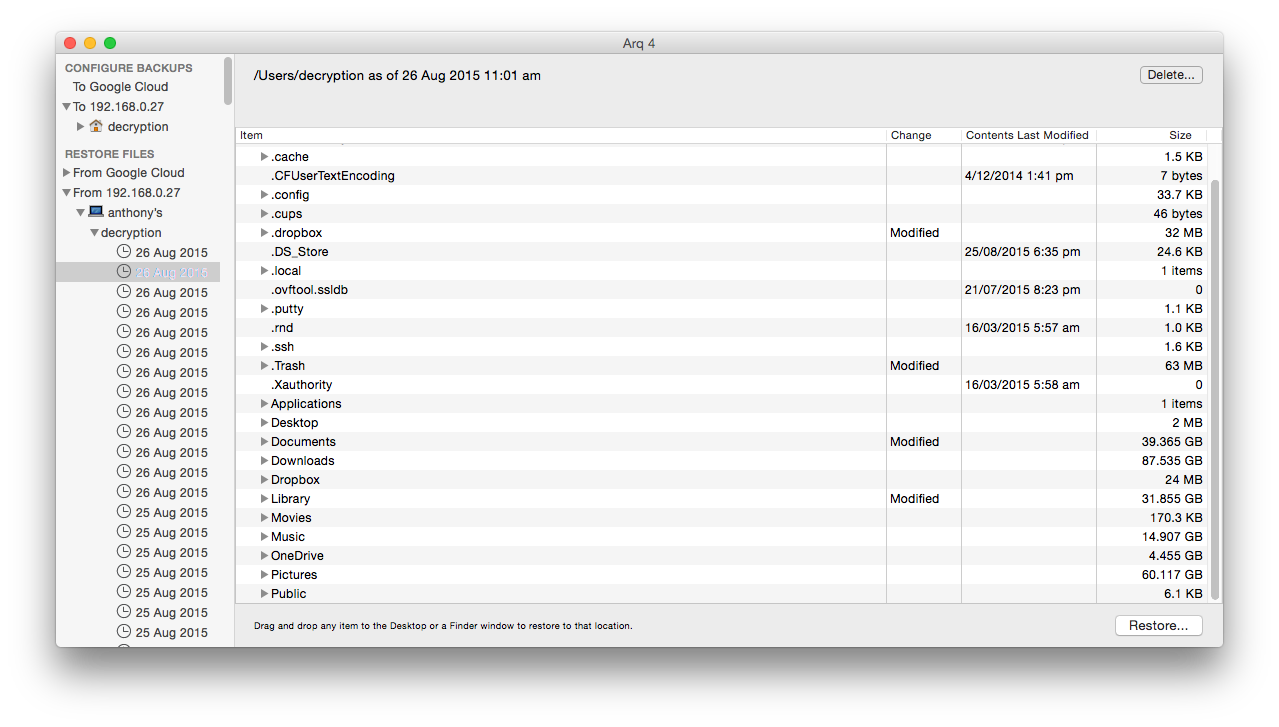The width and height of the screenshot is (1279, 727).
Task: Expand the Dropbox folder
Action: (x=265, y=480)
